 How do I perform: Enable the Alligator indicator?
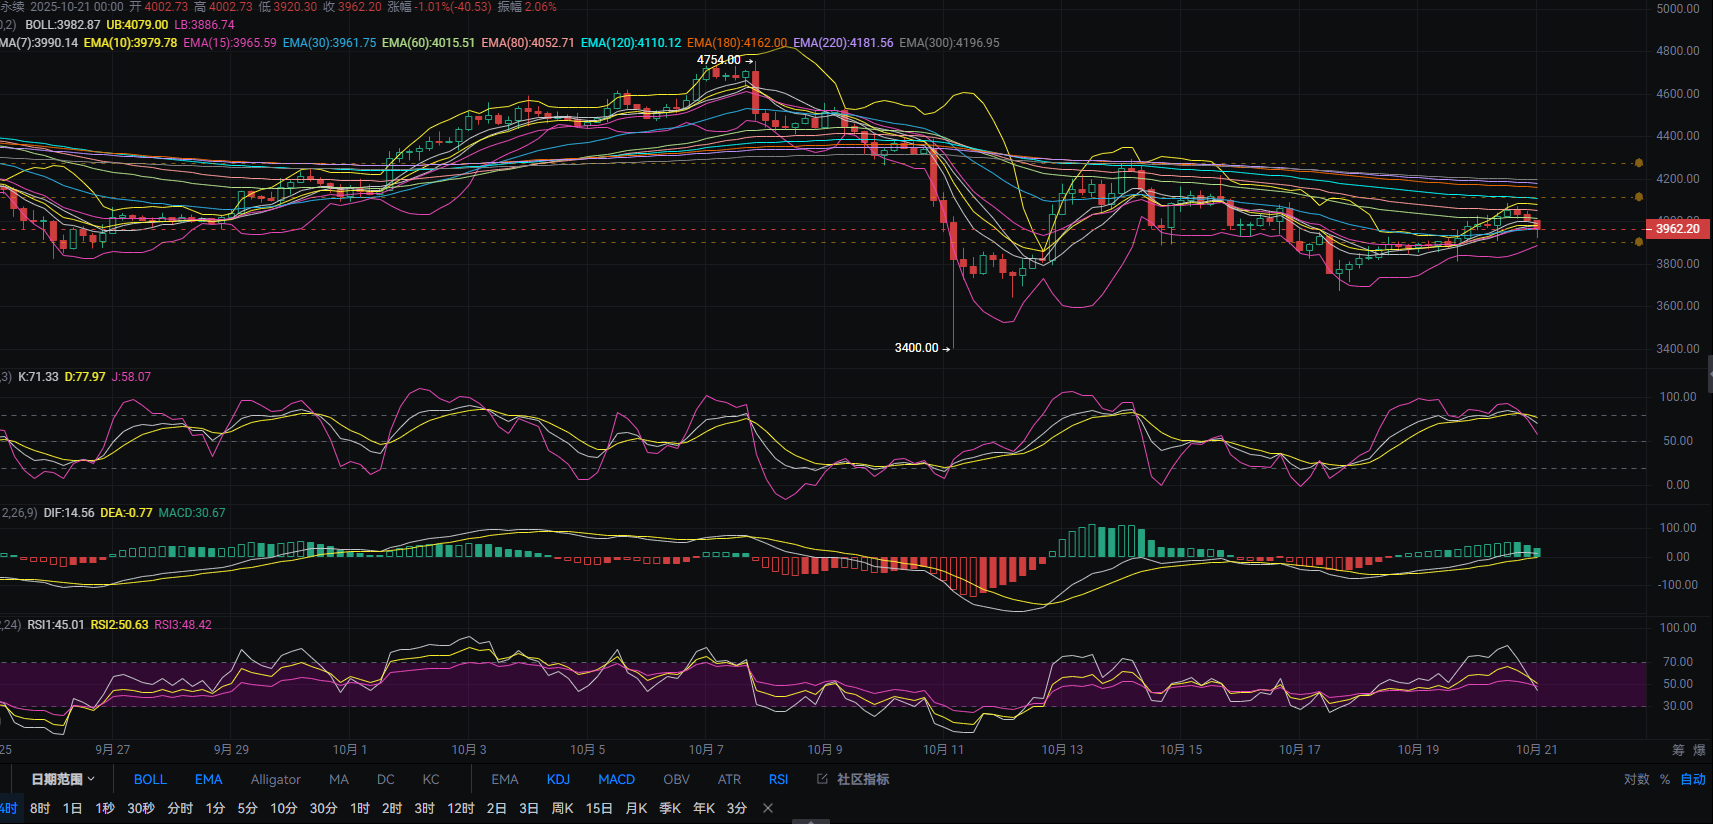[275, 779]
